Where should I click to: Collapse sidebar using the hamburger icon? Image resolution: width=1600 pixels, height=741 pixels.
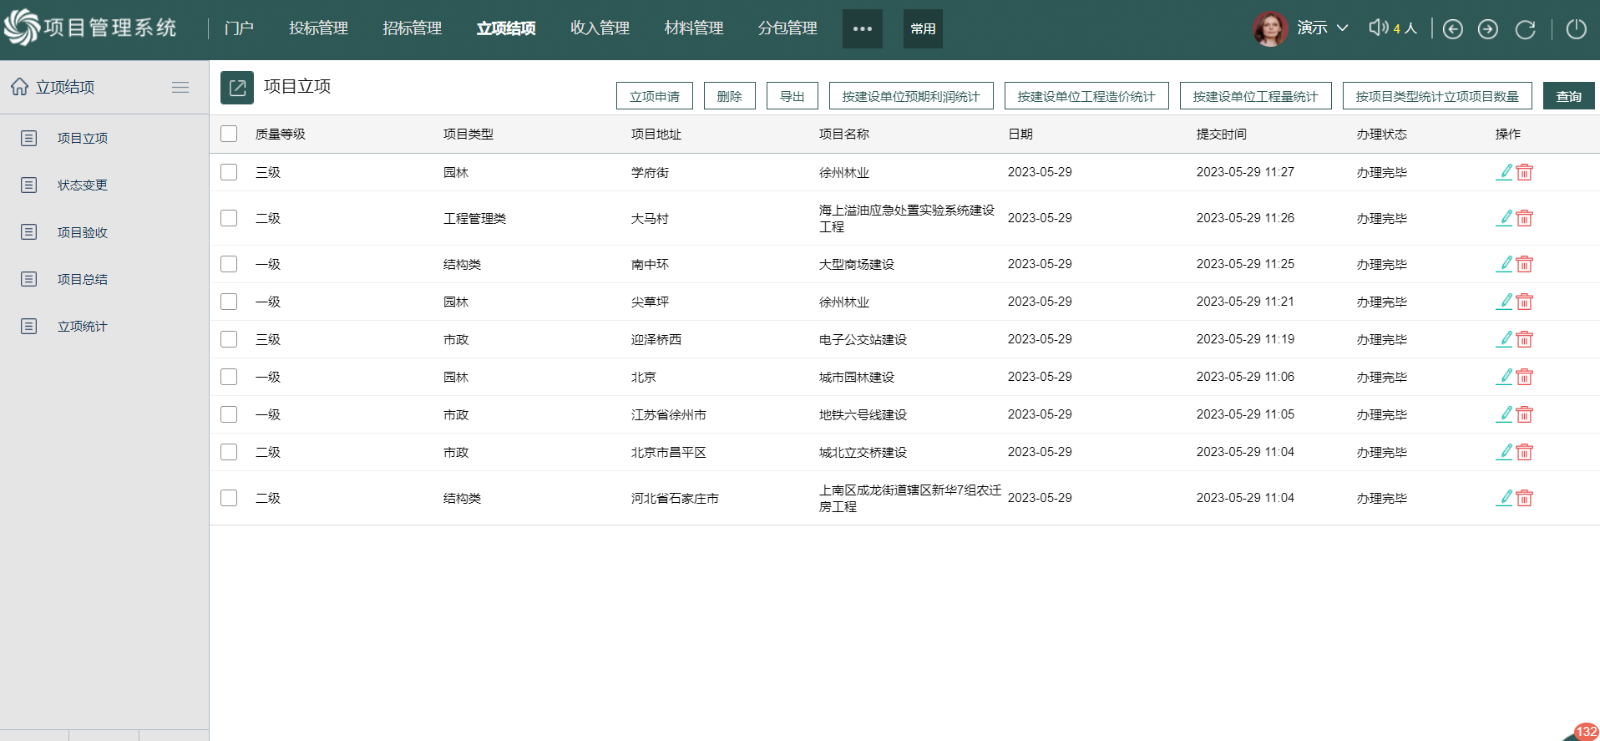click(180, 87)
